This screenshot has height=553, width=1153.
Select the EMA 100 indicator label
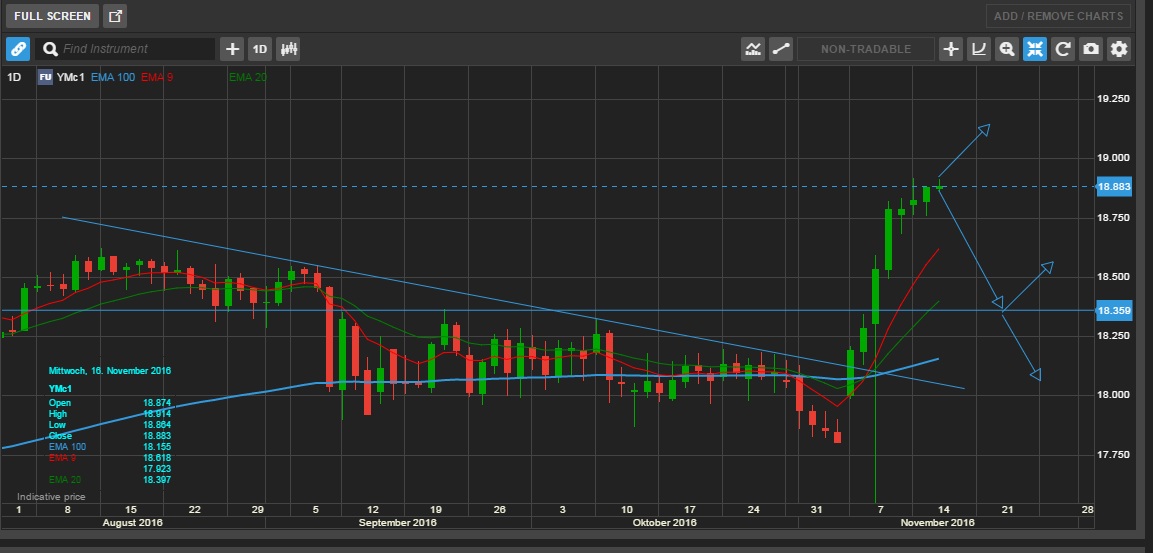113,77
